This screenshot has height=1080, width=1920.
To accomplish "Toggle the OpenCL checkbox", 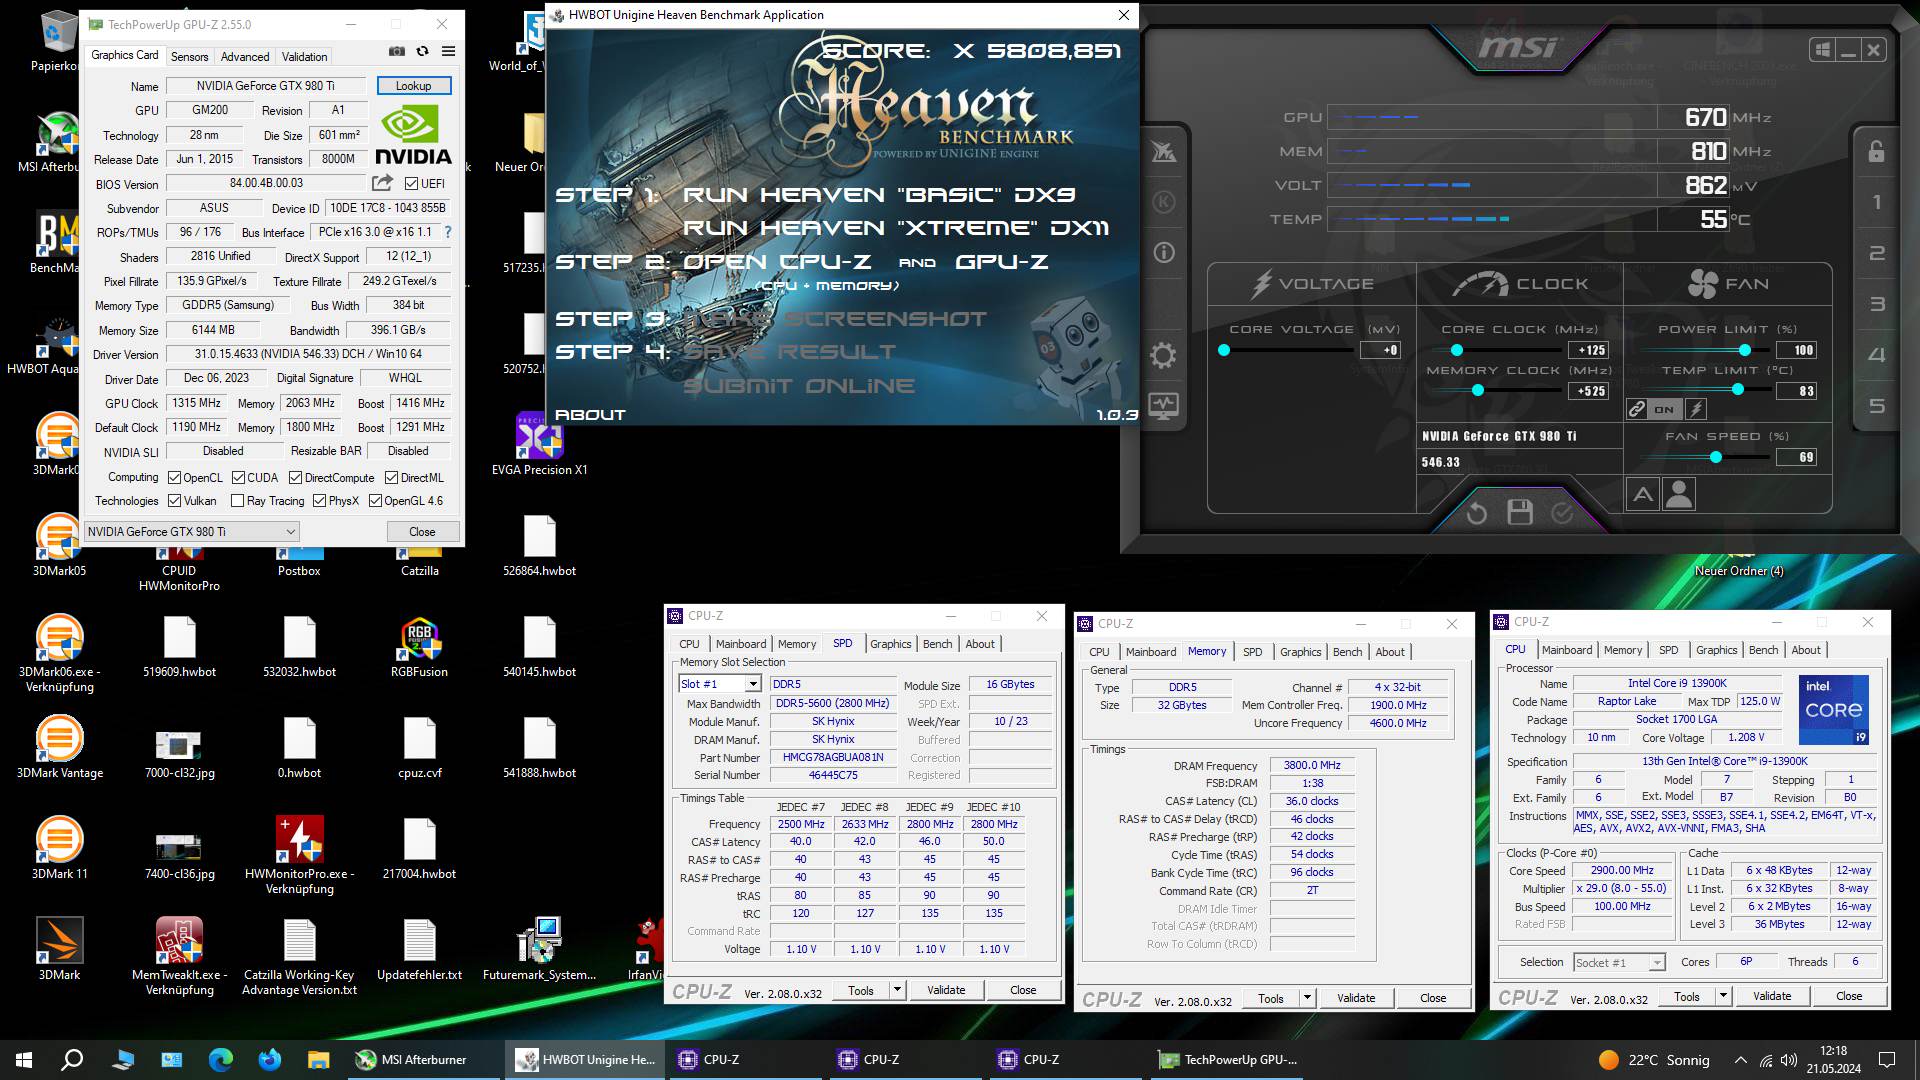I will [x=174, y=478].
